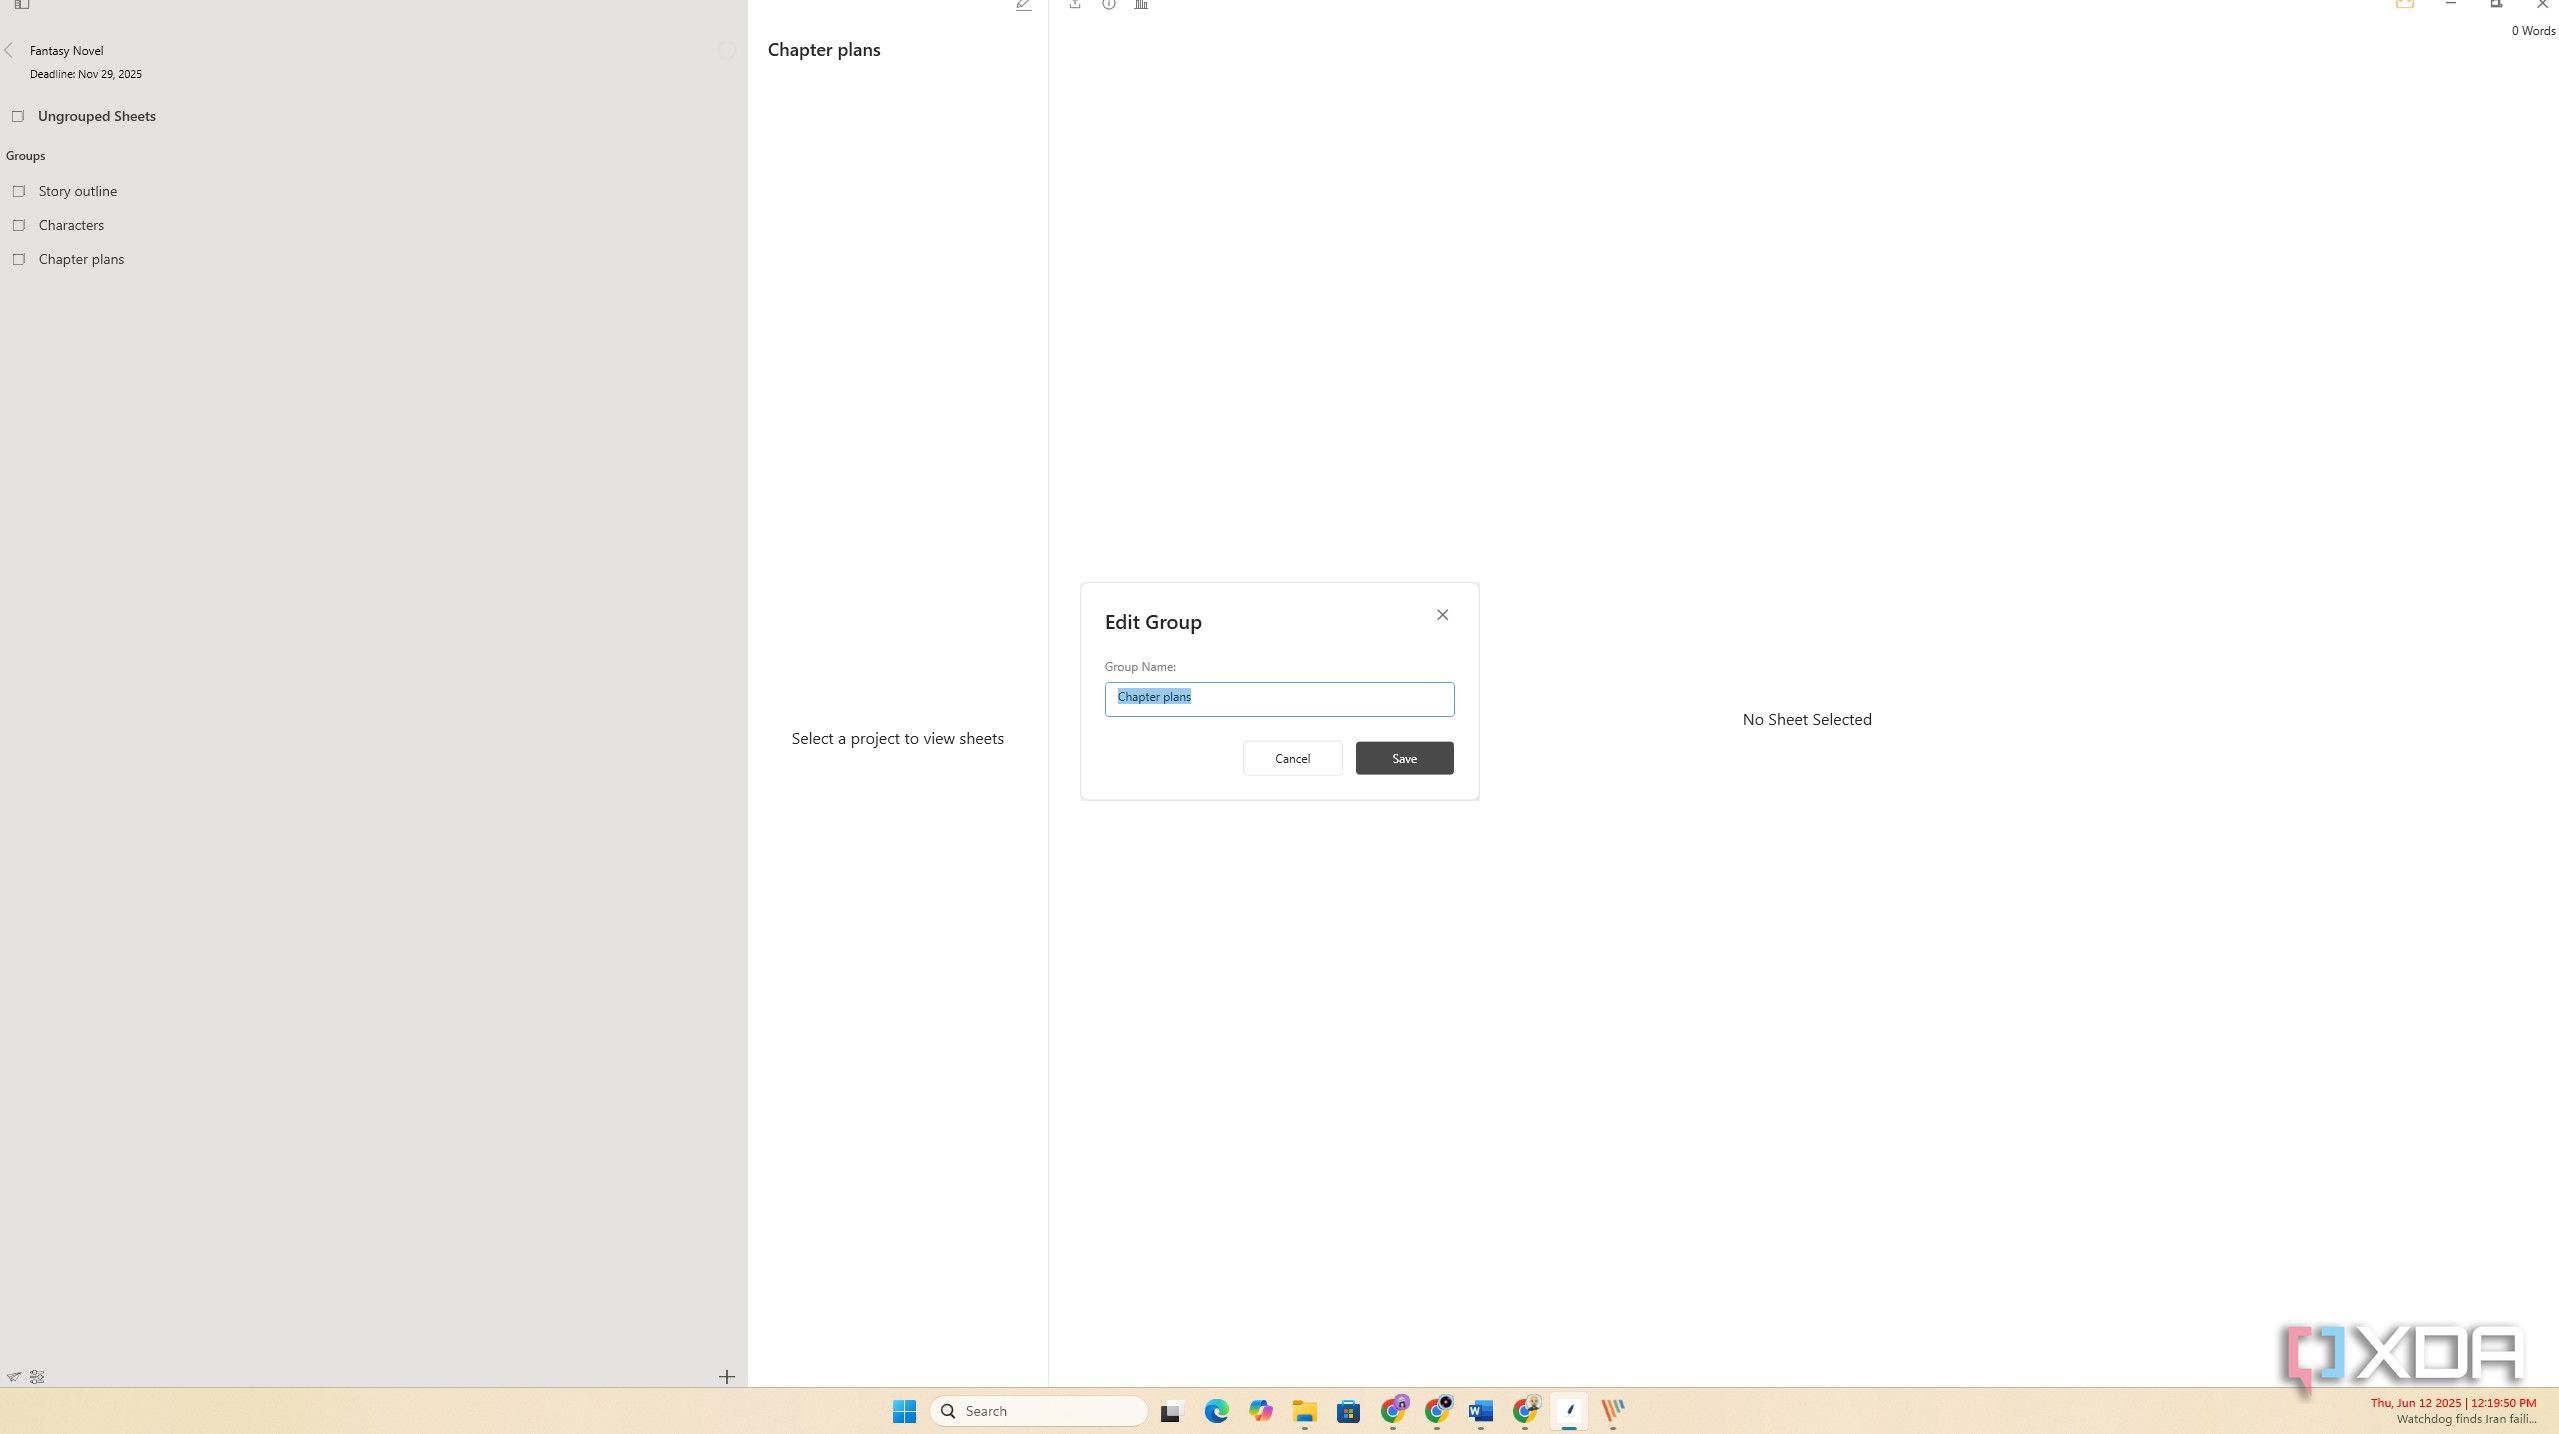Open Copilot from the taskbar

(1260, 1411)
